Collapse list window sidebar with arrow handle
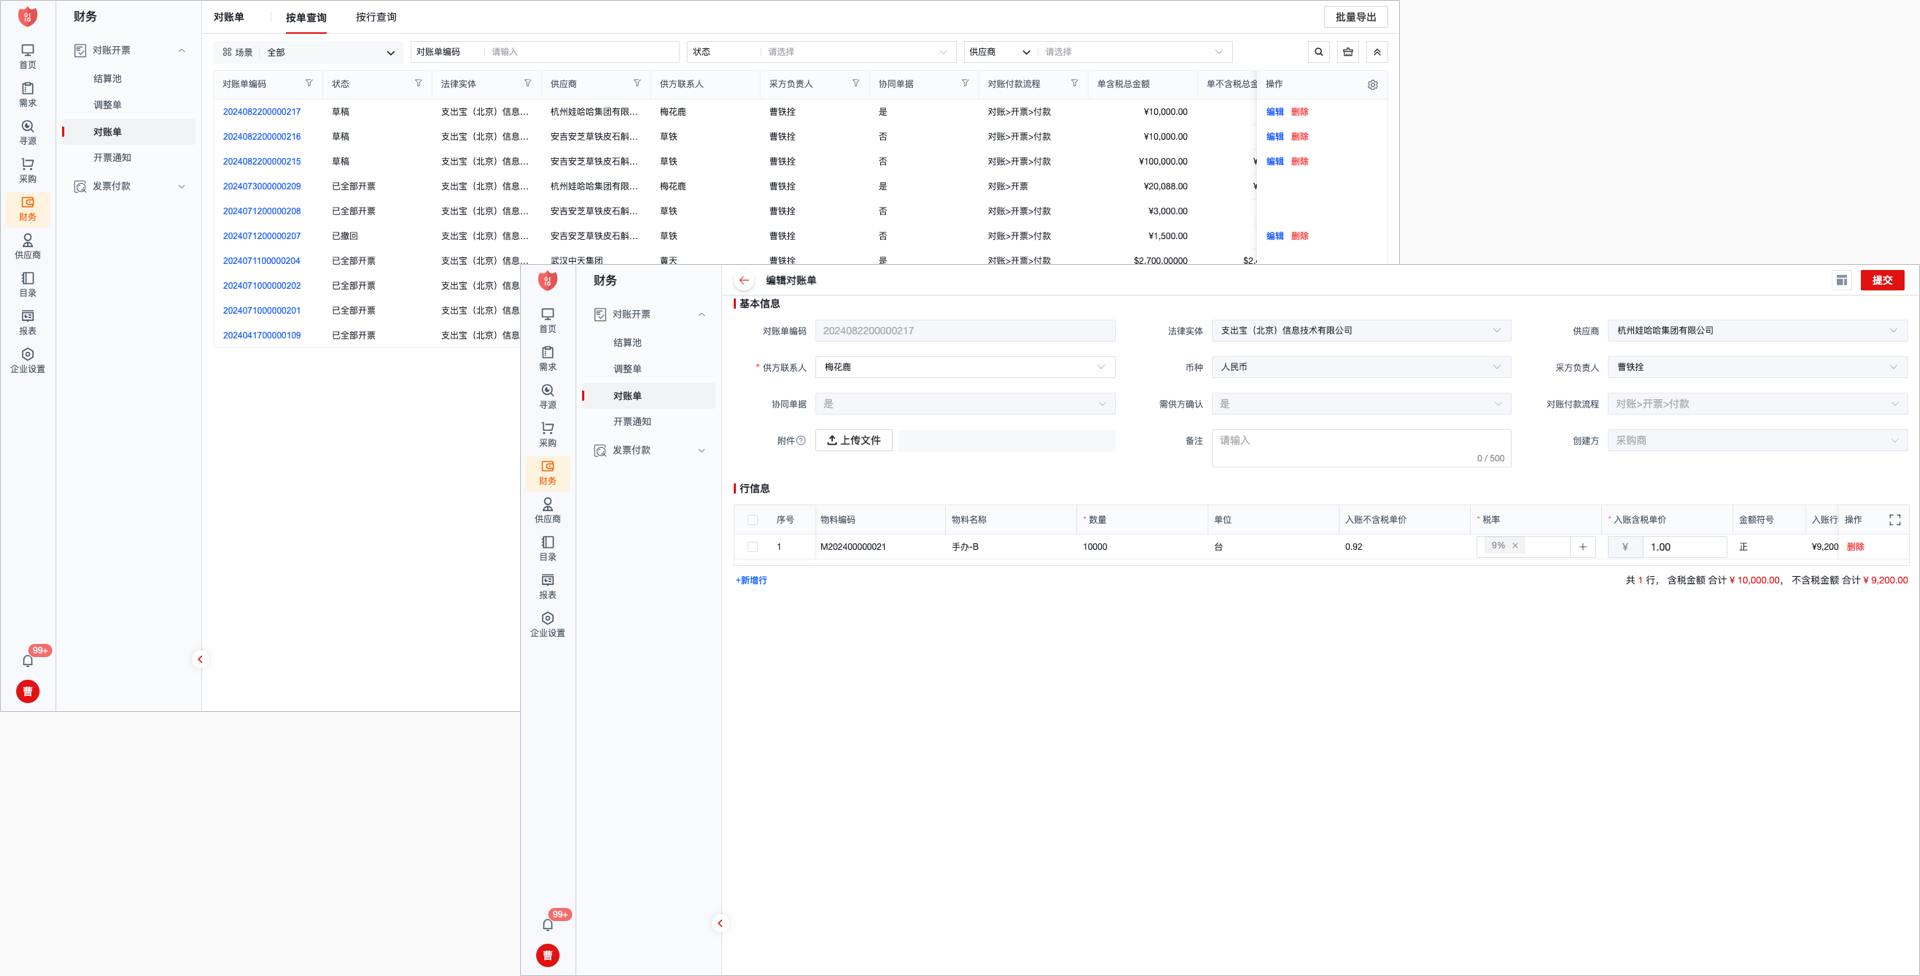This screenshot has width=1920, height=976. (x=200, y=660)
